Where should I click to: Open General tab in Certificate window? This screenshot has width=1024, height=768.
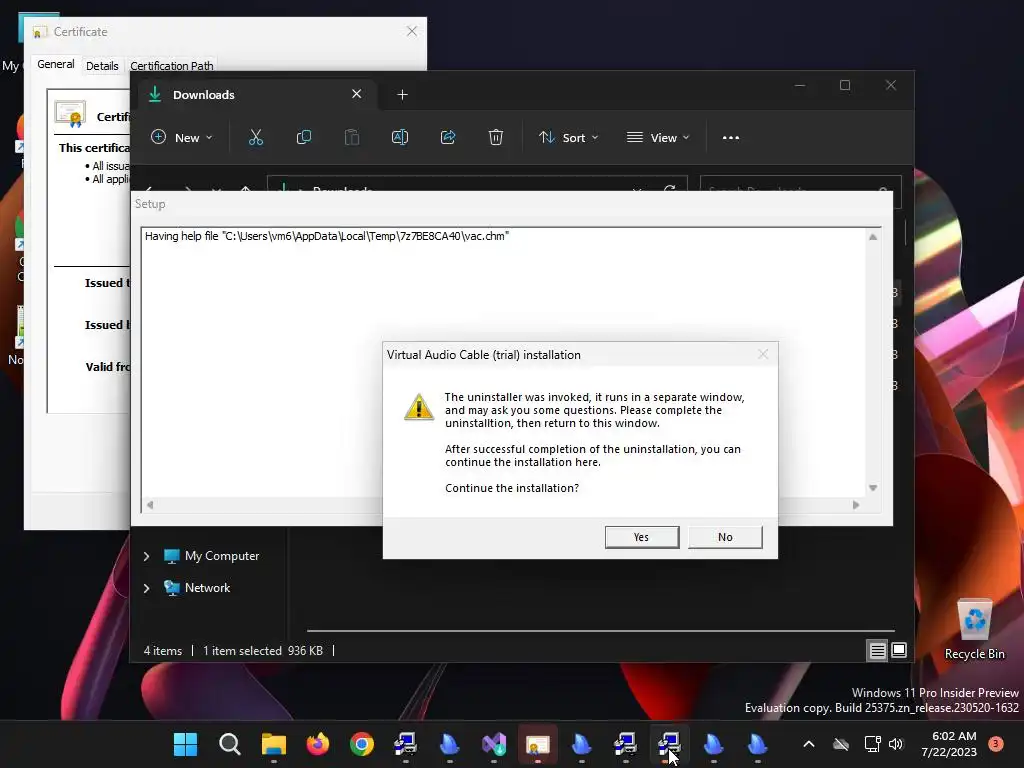click(56, 64)
